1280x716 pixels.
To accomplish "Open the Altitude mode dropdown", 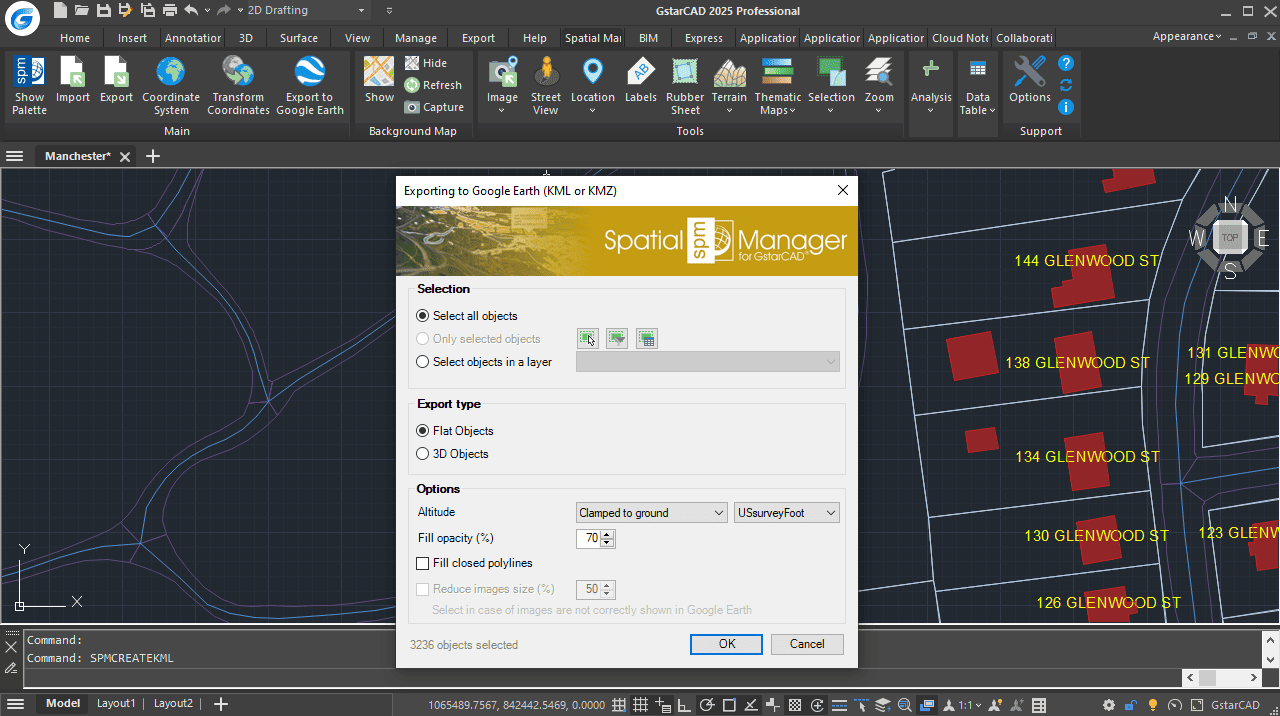I will click(x=652, y=513).
